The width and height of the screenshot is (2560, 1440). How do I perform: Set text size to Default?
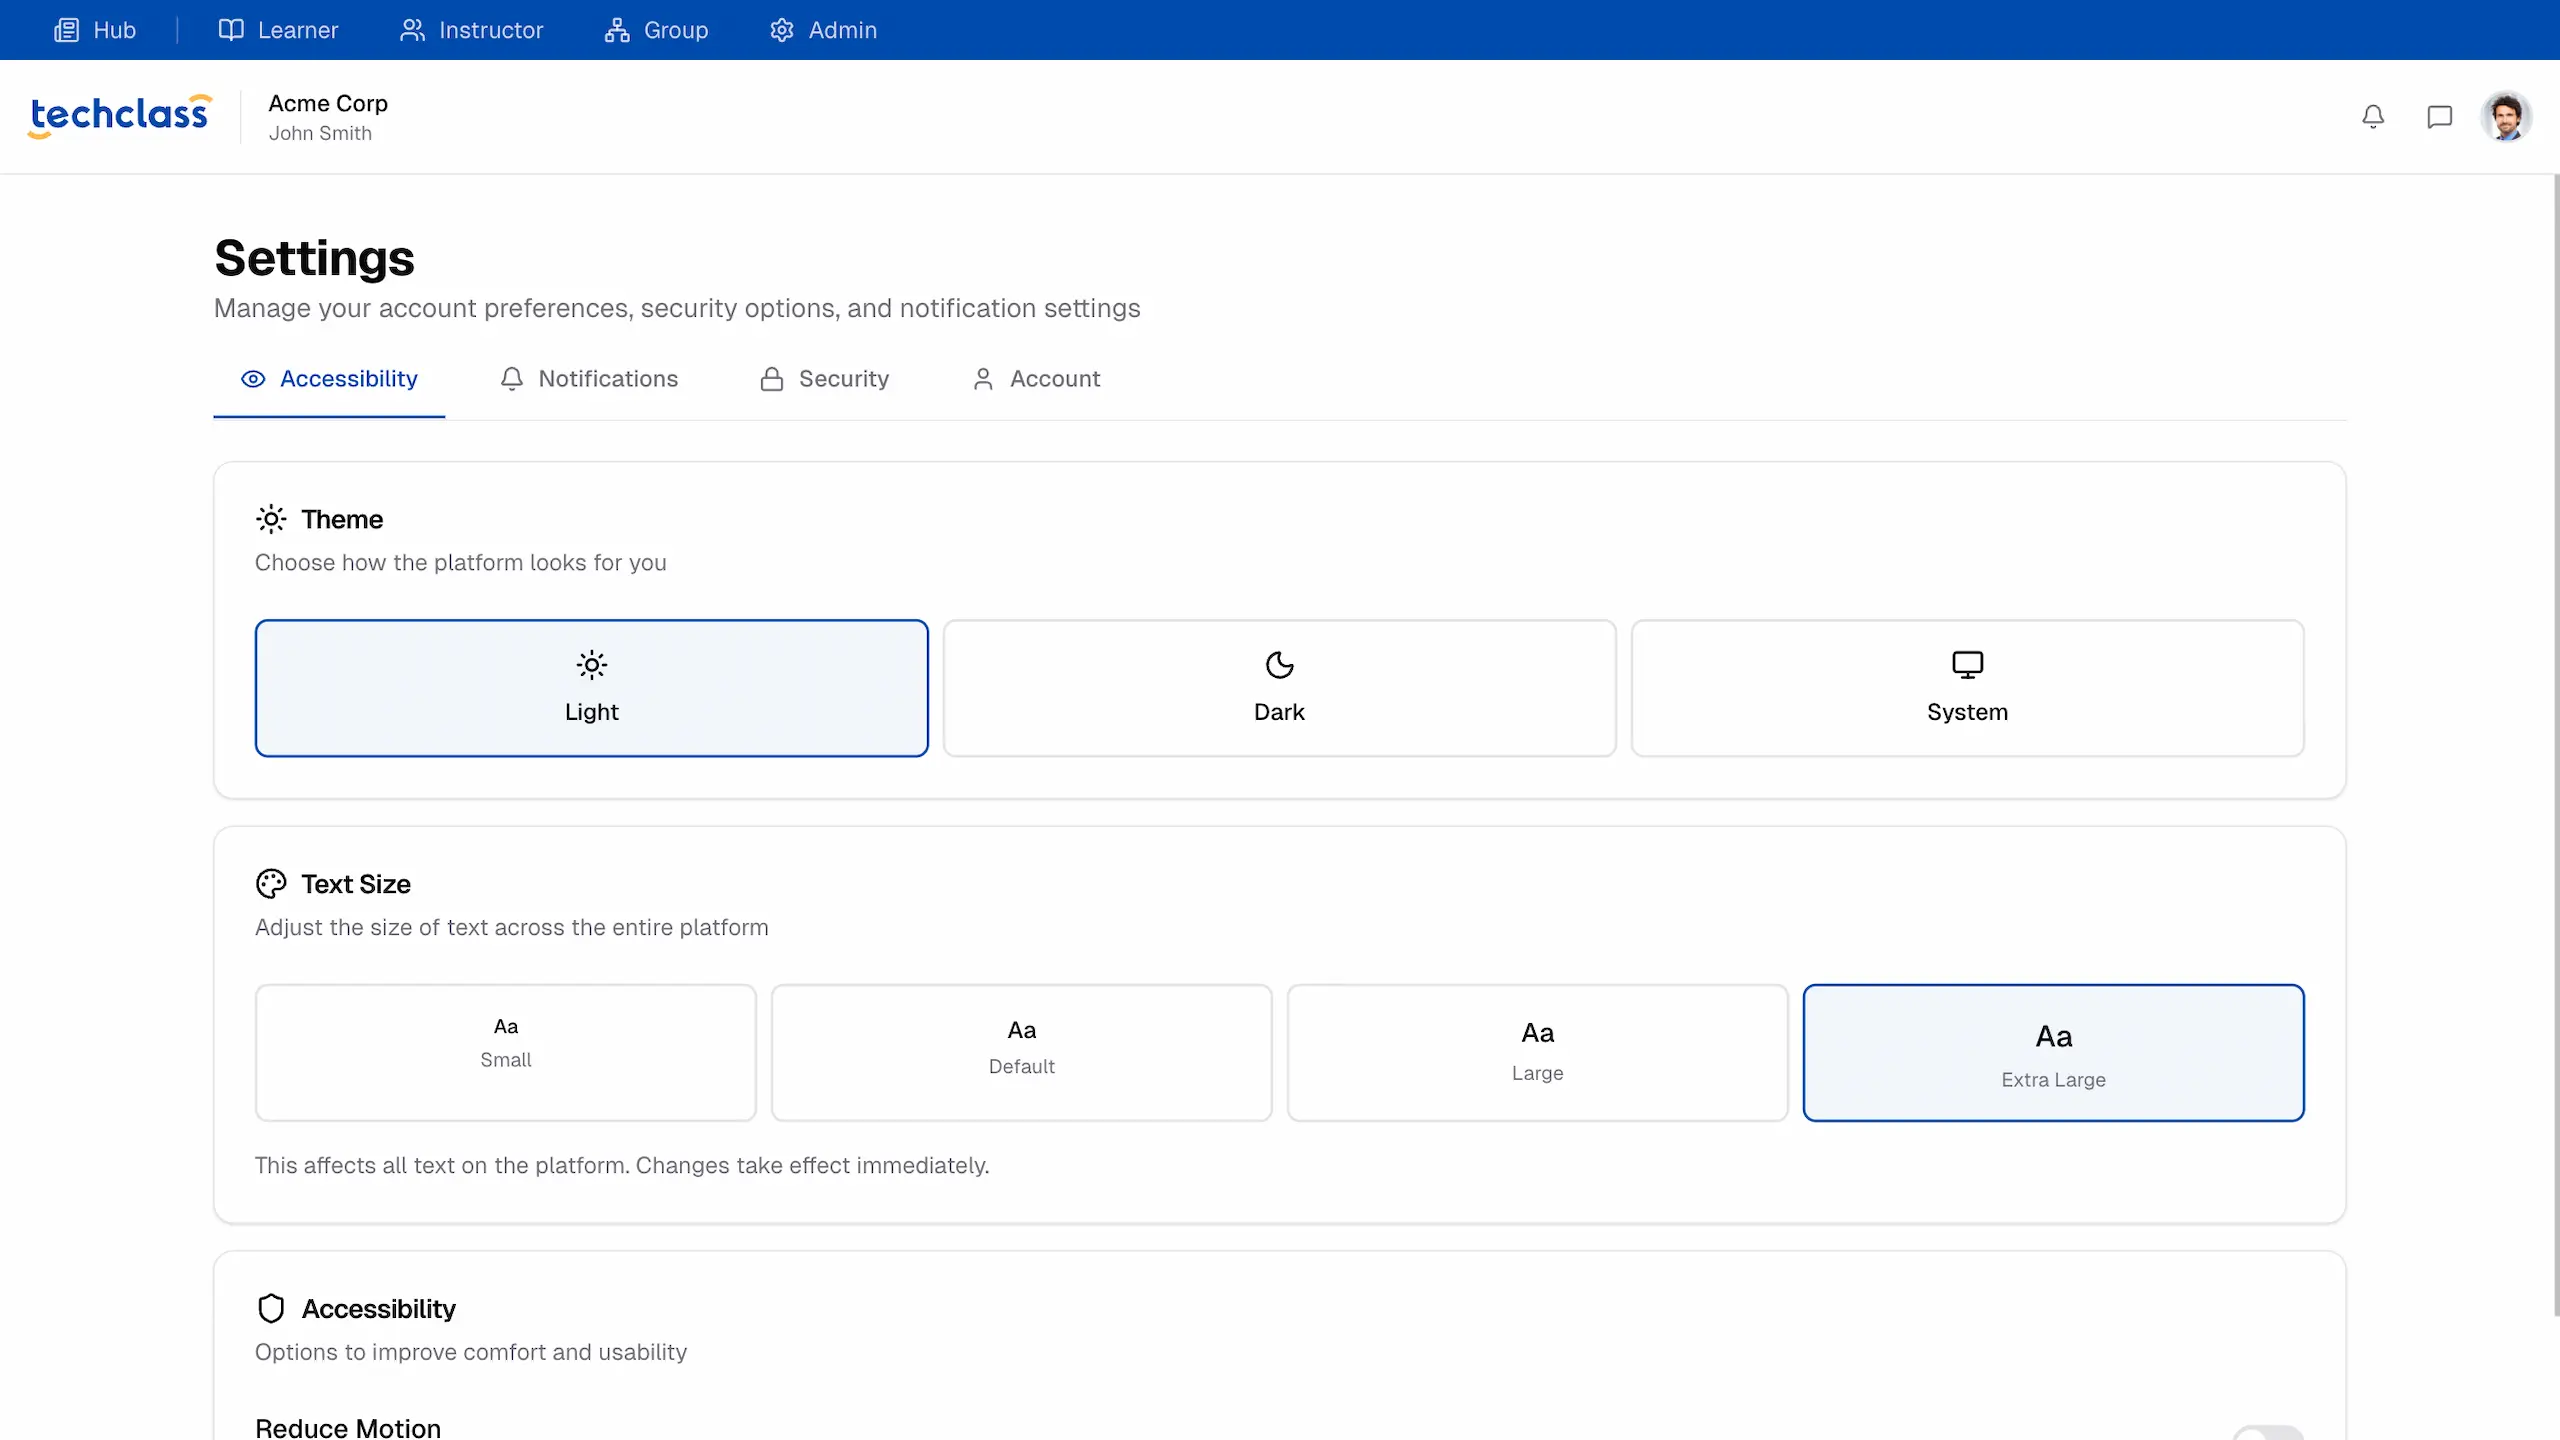pos(1021,1052)
